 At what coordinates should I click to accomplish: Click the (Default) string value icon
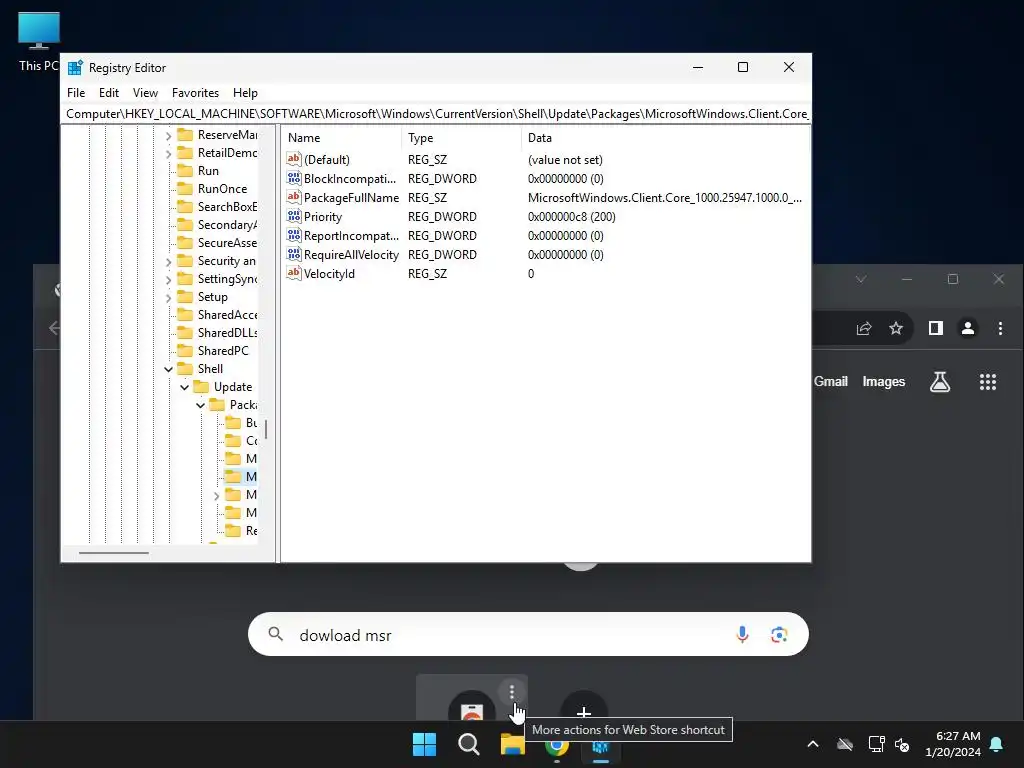[x=294, y=159]
